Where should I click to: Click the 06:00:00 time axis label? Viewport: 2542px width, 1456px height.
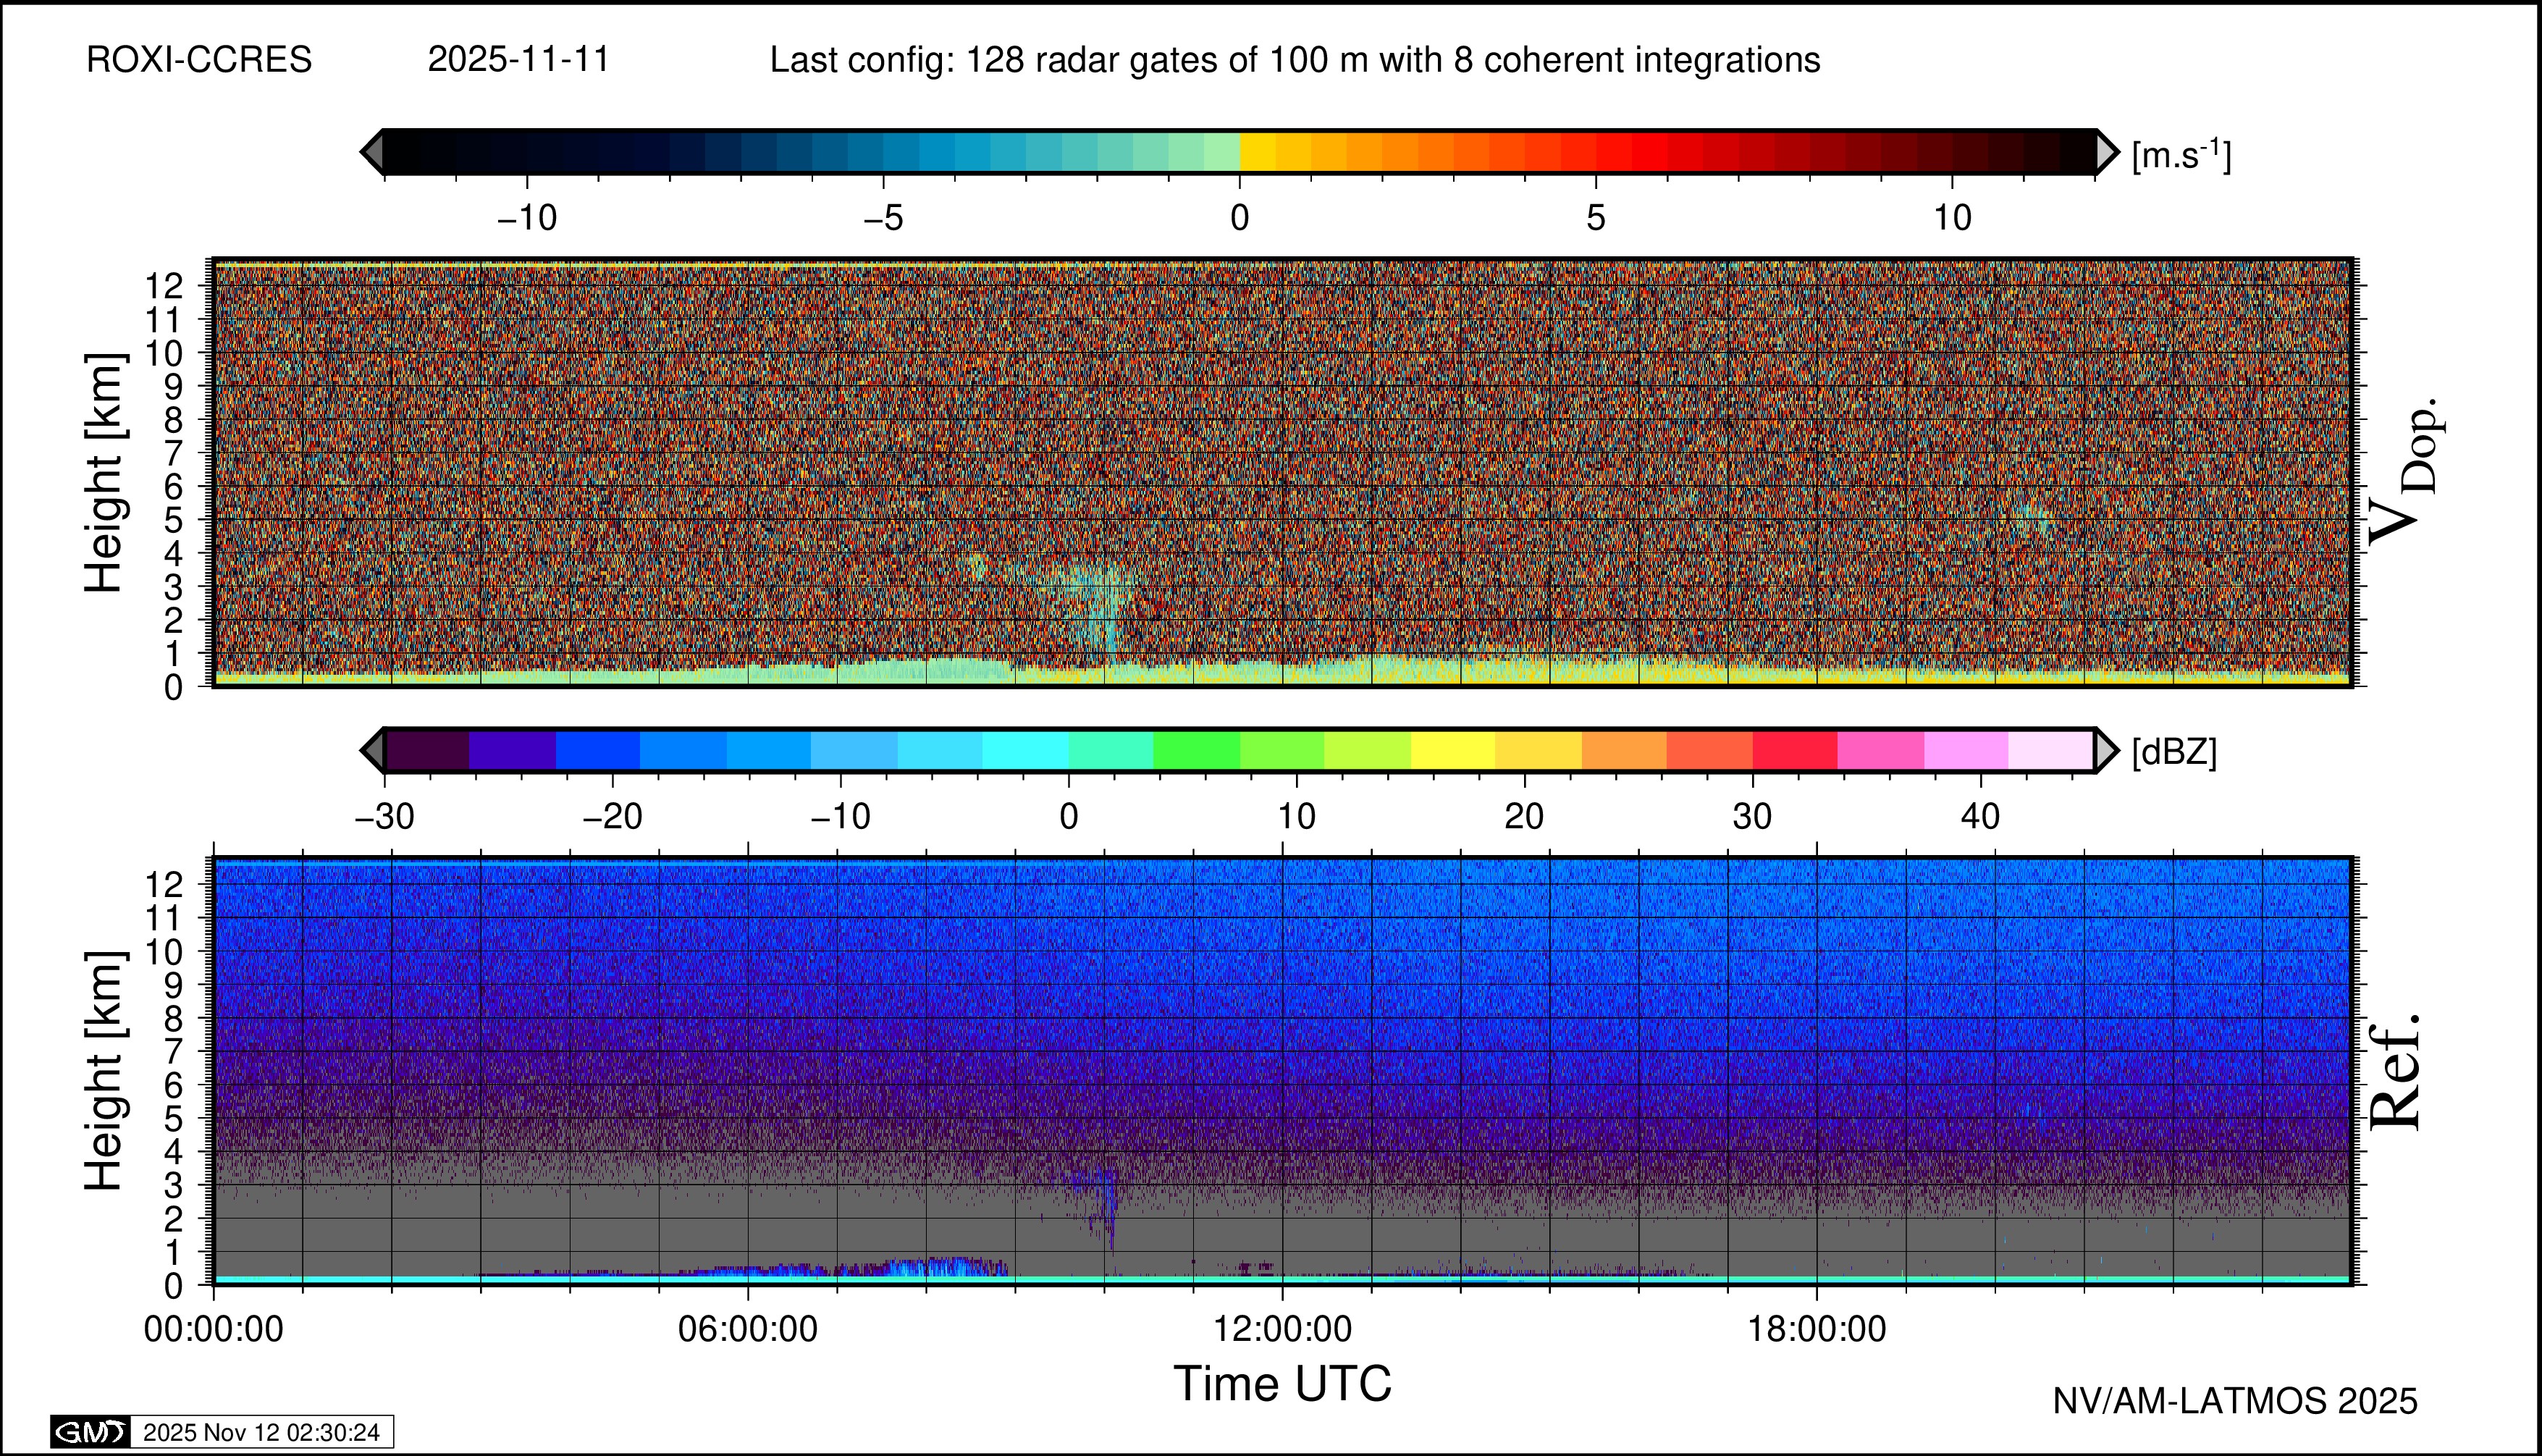[747, 1329]
